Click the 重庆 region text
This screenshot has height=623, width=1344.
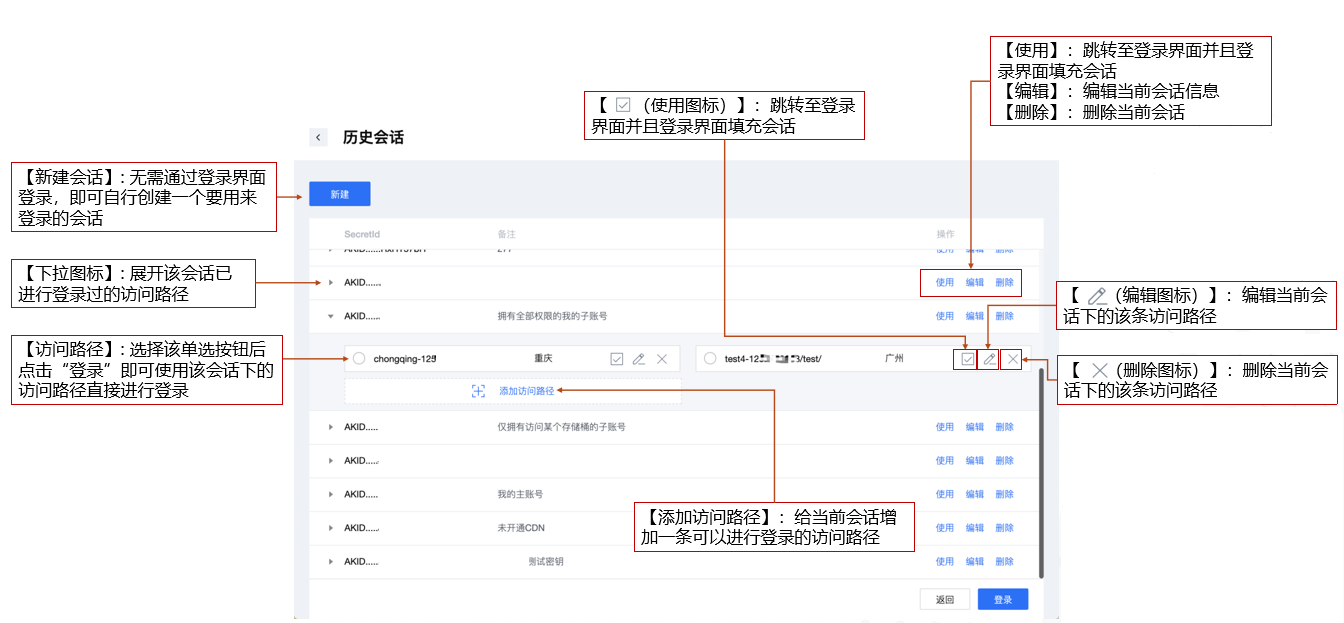[x=544, y=358]
